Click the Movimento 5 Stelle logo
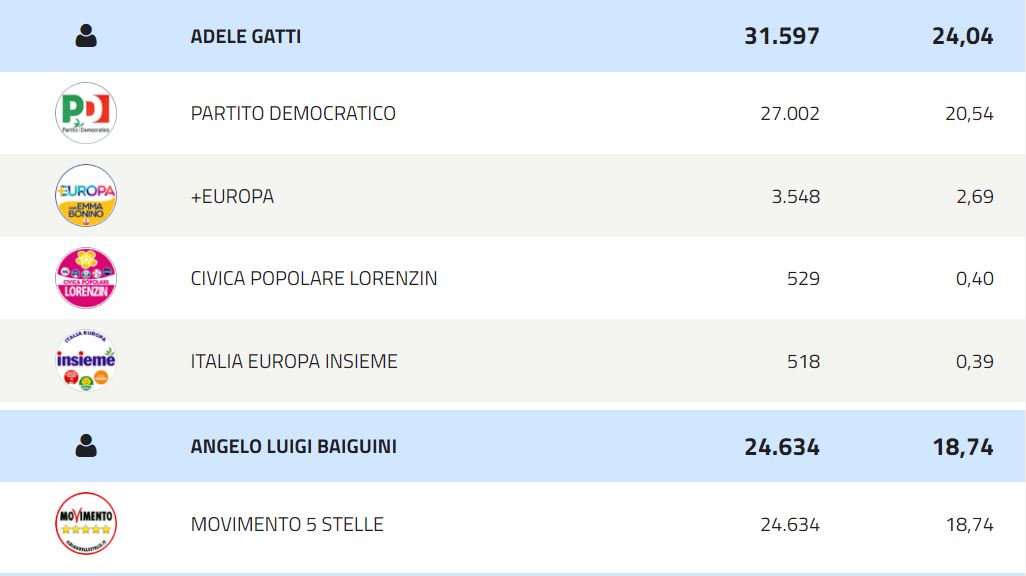The width and height of the screenshot is (1026, 576). pyautogui.click(x=86, y=524)
